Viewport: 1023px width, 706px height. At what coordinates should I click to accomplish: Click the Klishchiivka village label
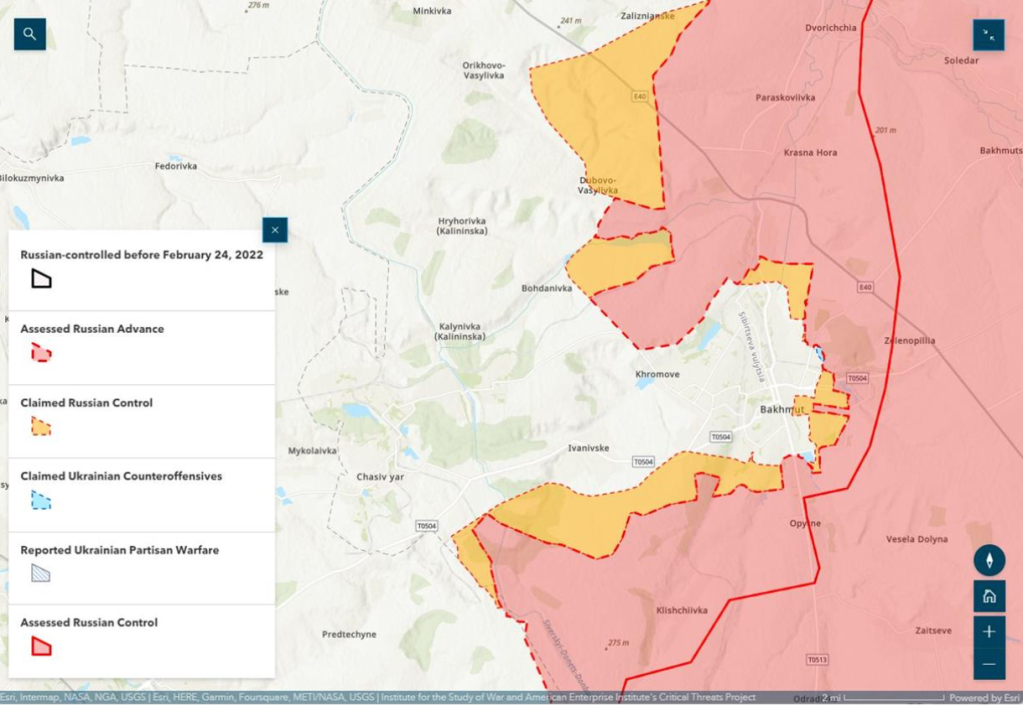coord(682,610)
